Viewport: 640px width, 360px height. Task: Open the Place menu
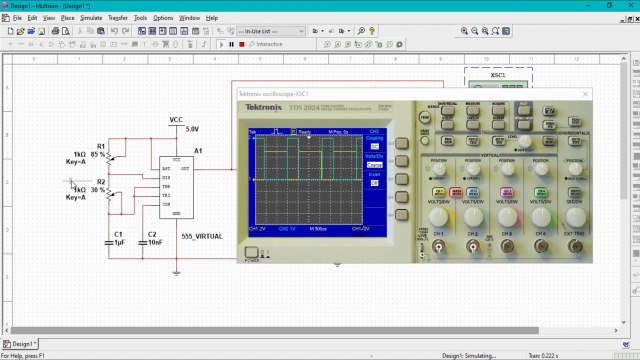pos(67,18)
